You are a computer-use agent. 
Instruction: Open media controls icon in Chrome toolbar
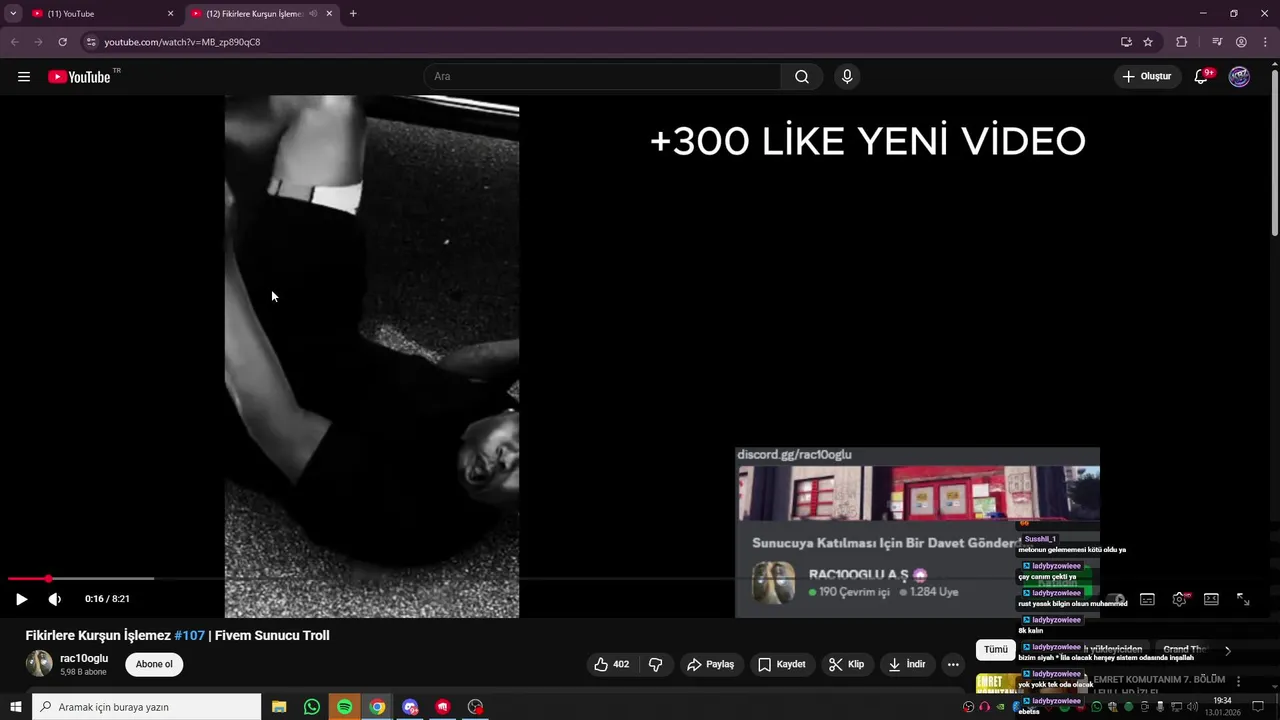(1217, 42)
